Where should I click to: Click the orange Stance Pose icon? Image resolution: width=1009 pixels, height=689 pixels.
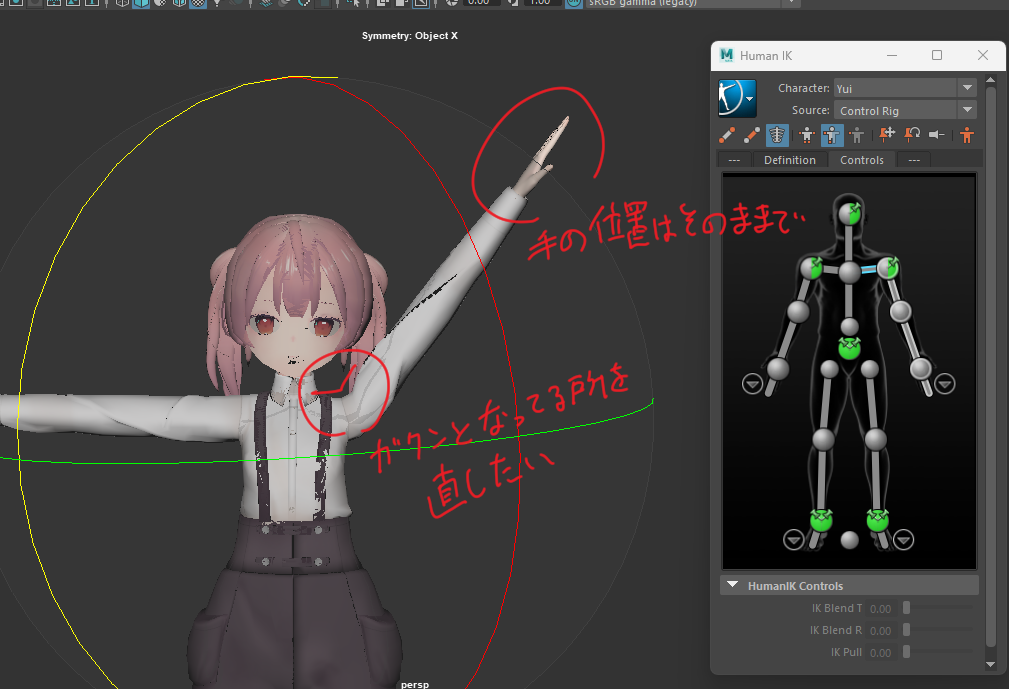click(x=967, y=135)
